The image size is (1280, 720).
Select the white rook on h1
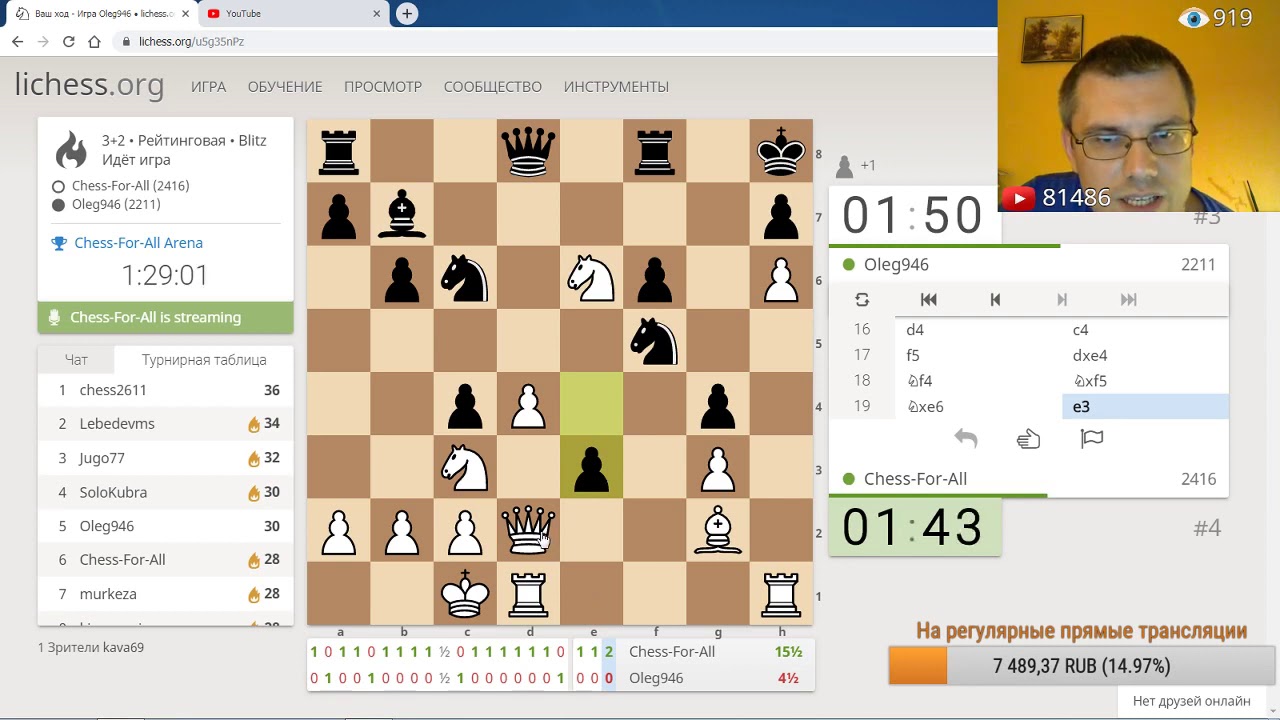click(781, 593)
